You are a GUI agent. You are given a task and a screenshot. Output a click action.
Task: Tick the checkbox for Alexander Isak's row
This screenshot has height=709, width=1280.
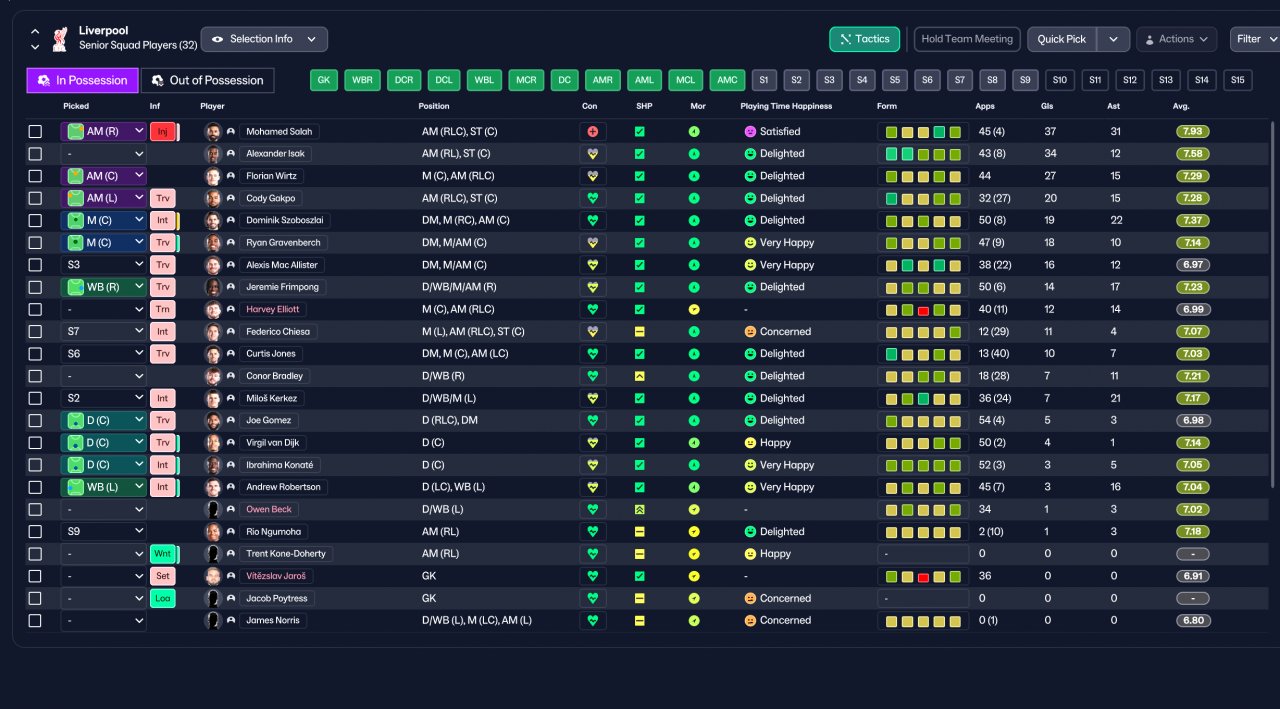36,154
